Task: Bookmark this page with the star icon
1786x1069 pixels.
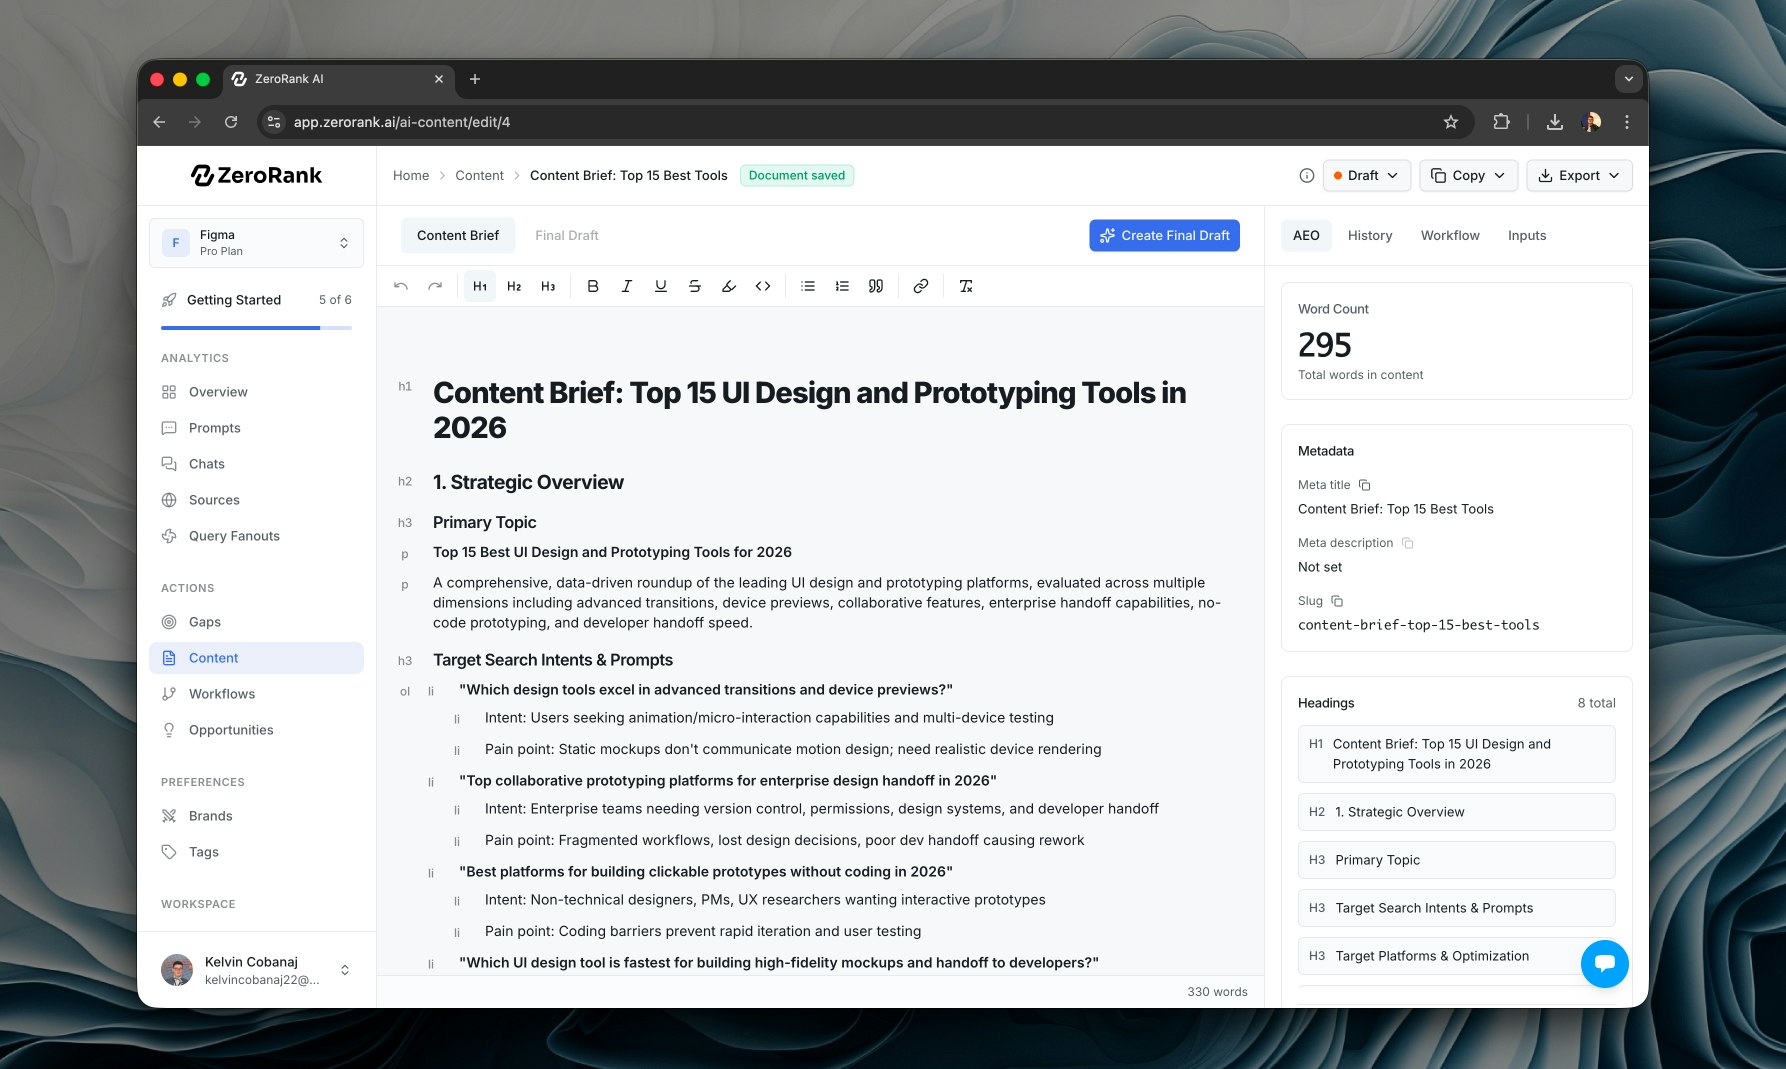Action: tap(1451, 122)
